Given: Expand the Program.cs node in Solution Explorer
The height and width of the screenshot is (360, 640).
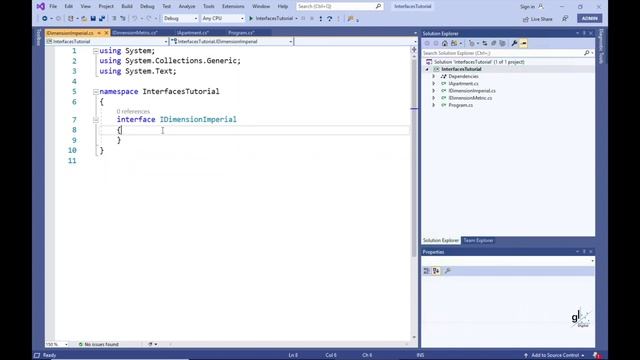Looking at the screenshot, I should coord(433,105).
